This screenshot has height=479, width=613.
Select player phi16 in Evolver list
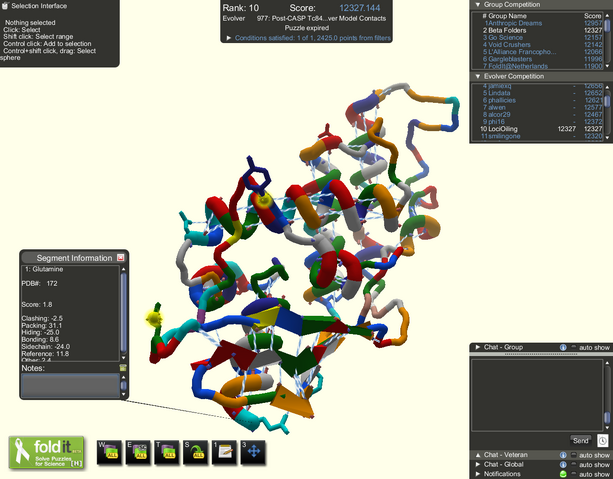[538, 122]
